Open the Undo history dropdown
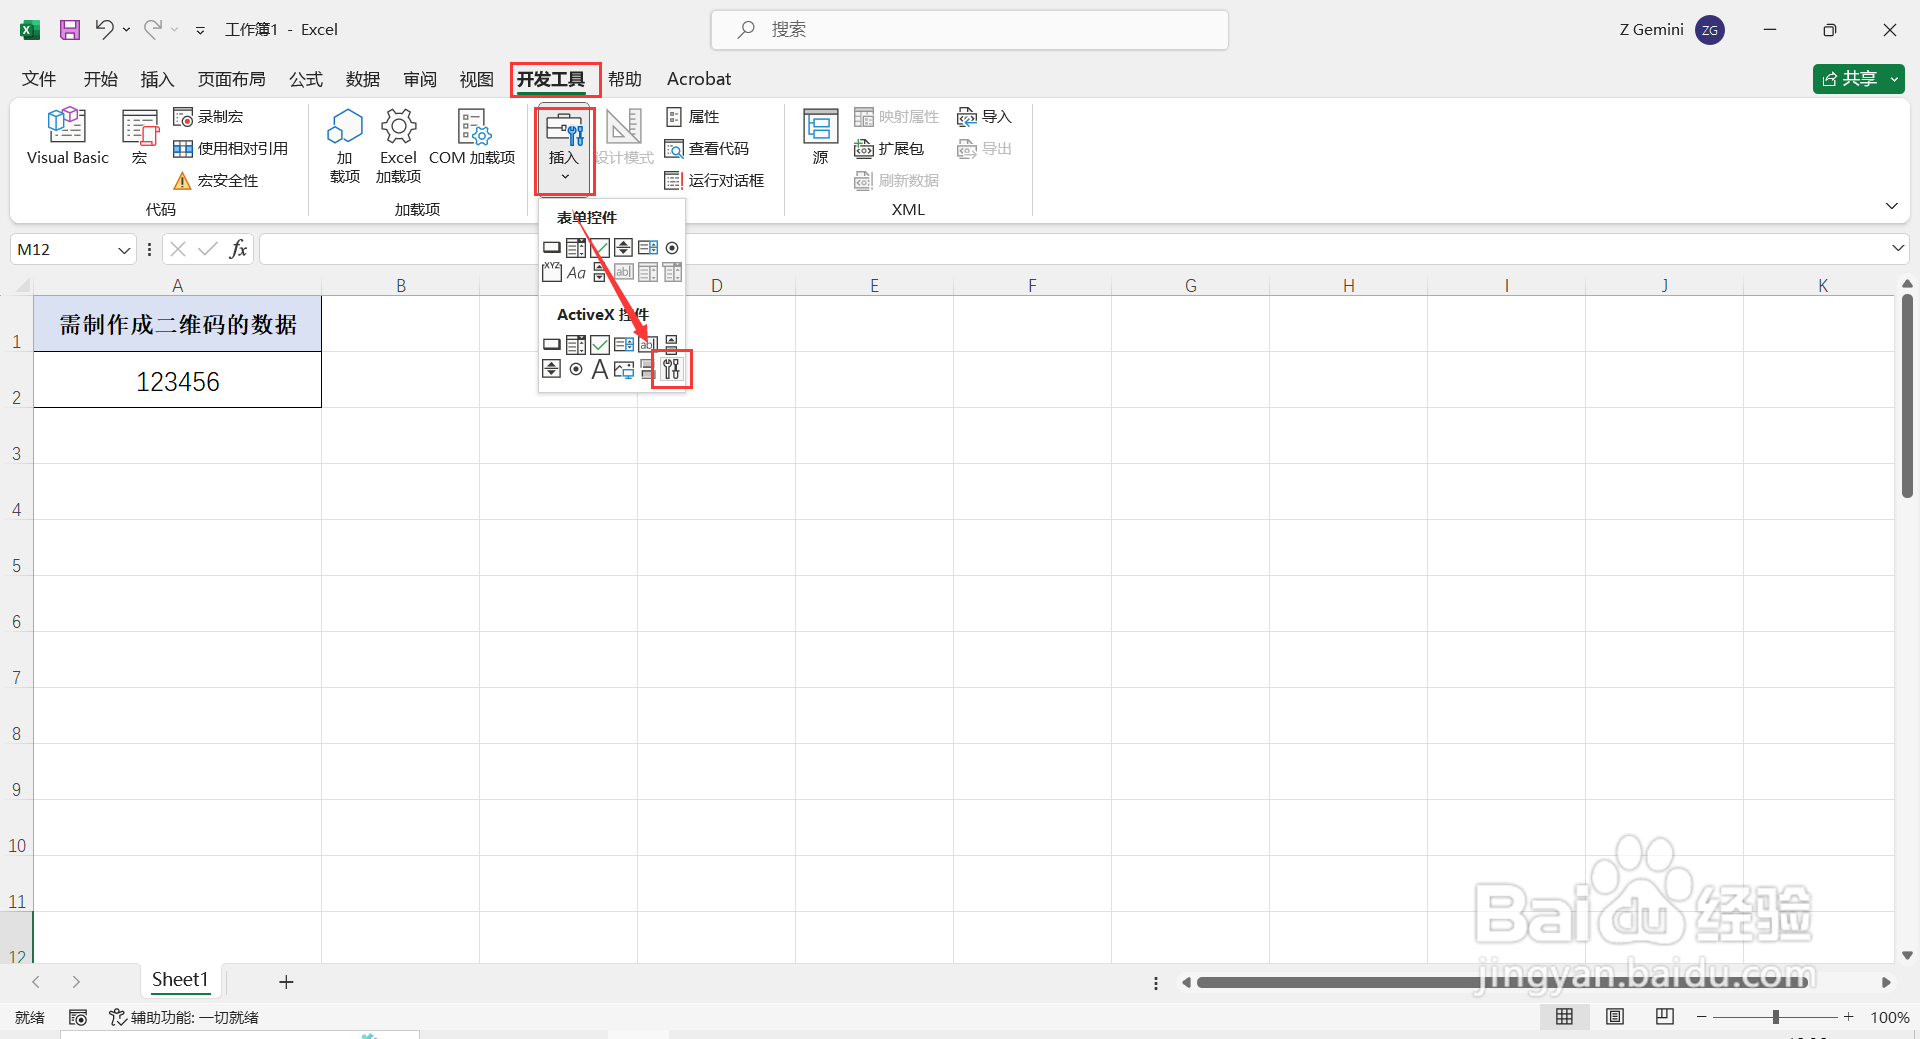The height and width of the screenshot is (1039, 1920). point(126,30)
